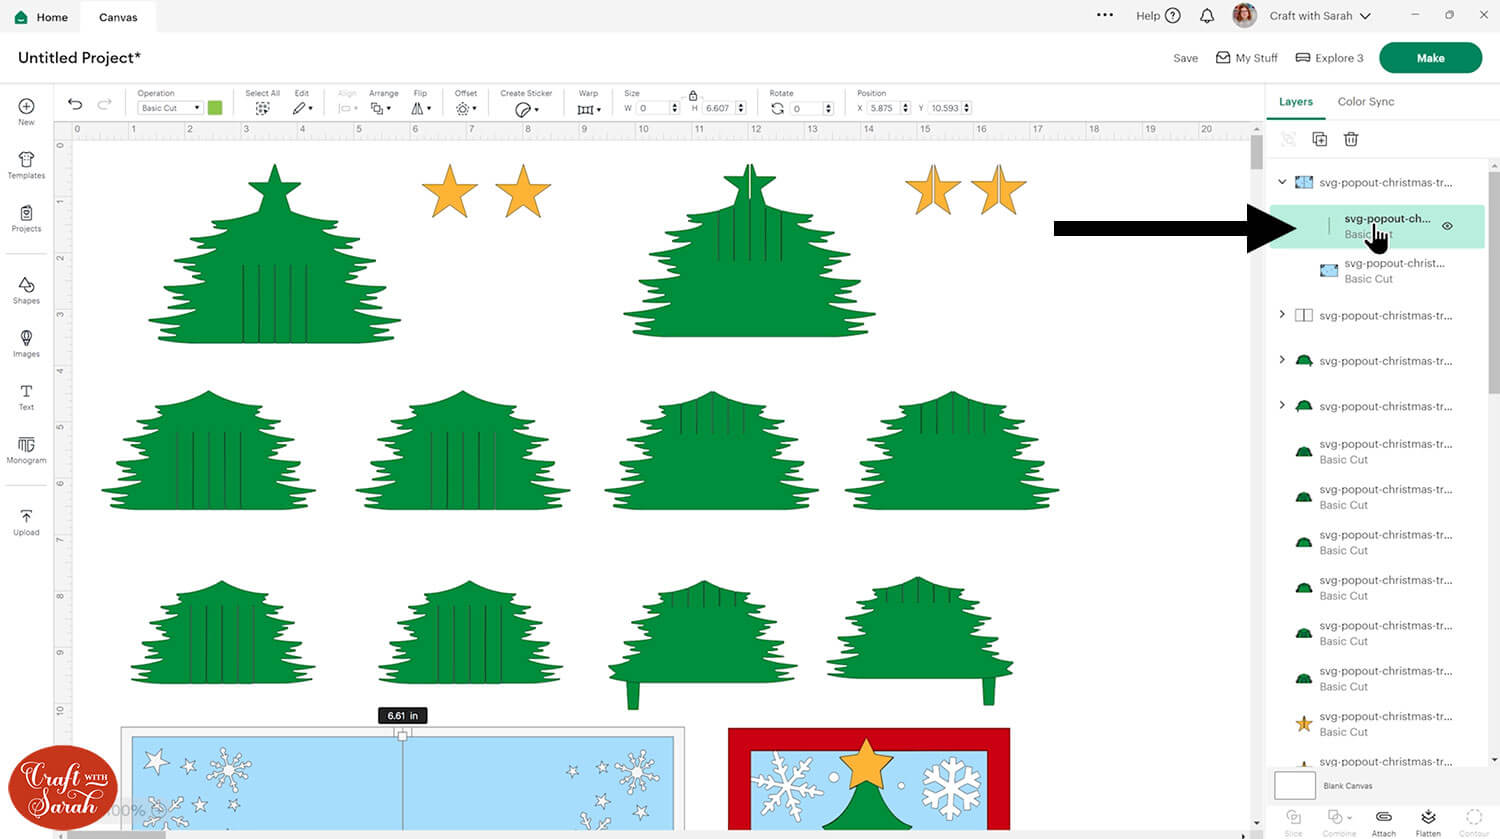Open the Warp dropdown
The image size is (1500, 839).
[x=589, y=109]
